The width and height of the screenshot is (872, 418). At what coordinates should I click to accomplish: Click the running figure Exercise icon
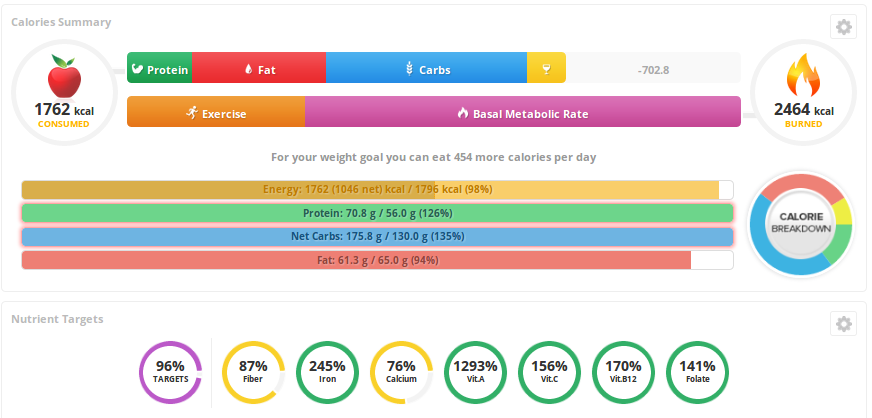[x=192, y=113]
